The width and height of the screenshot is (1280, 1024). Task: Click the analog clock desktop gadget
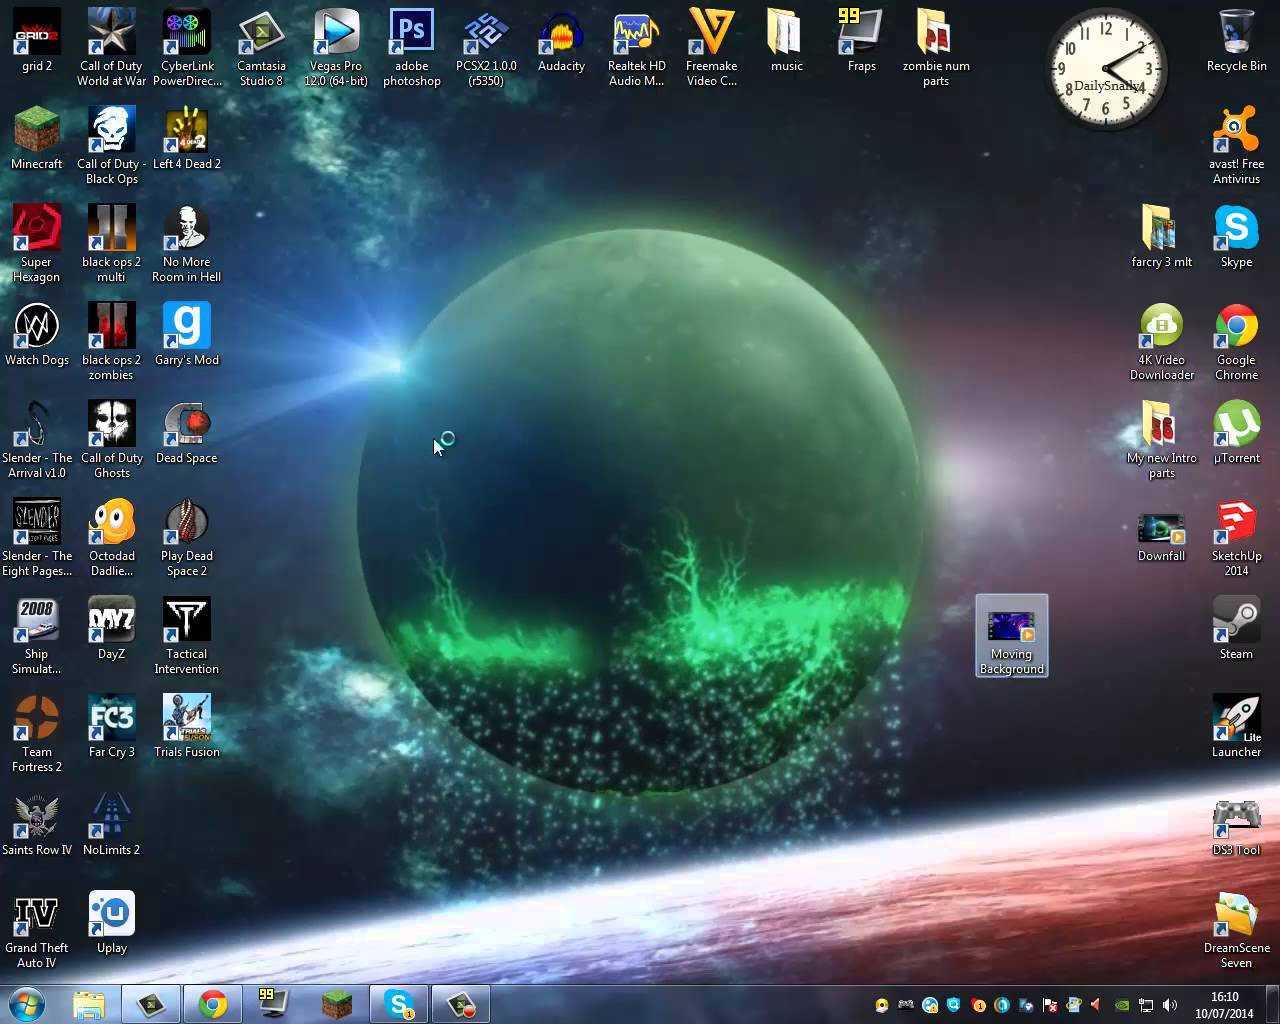[1106, 69]
